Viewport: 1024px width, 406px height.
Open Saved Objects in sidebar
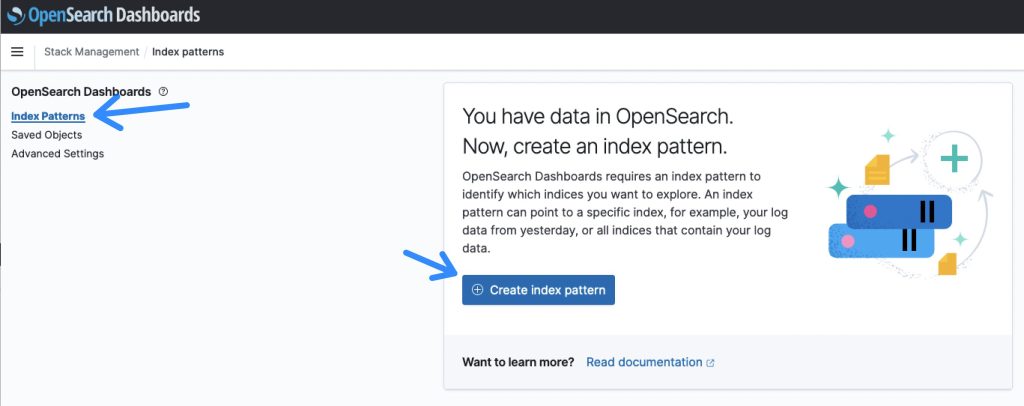[x=47, y=135]
